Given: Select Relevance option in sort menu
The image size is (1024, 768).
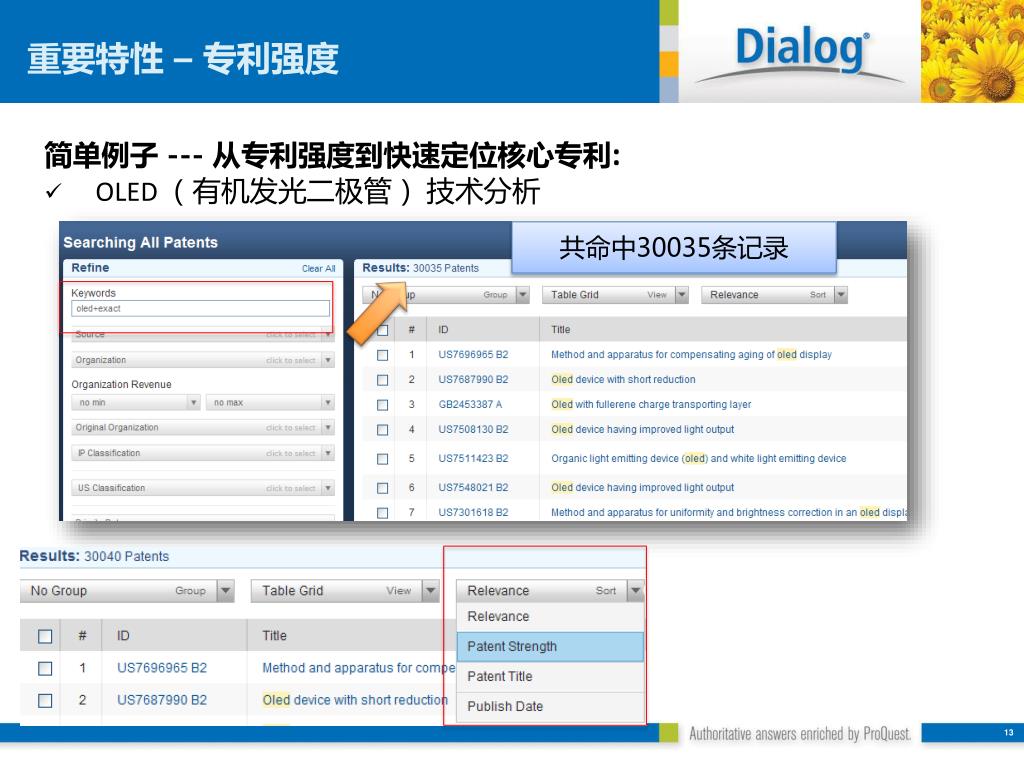Looking at the screenshot, I should tap(550, 616).
